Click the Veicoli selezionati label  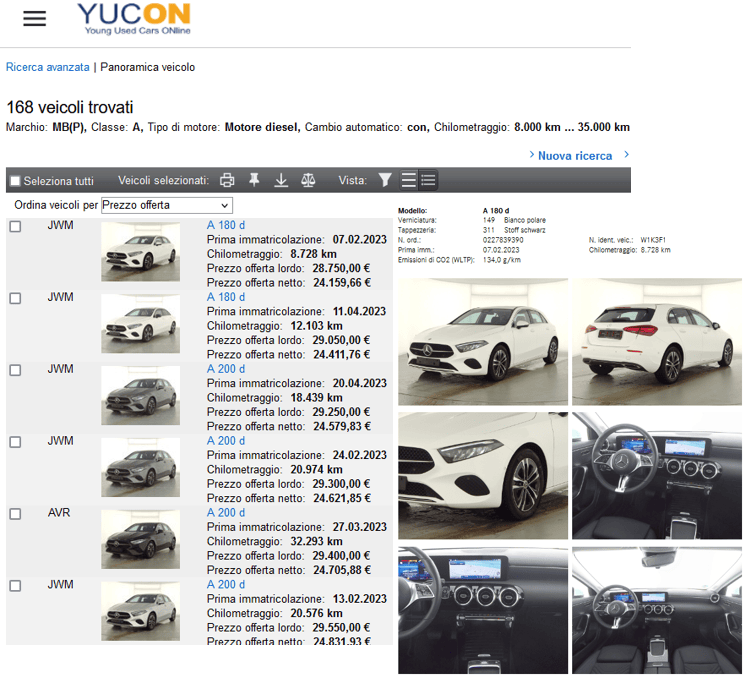(x=163, y=181)
